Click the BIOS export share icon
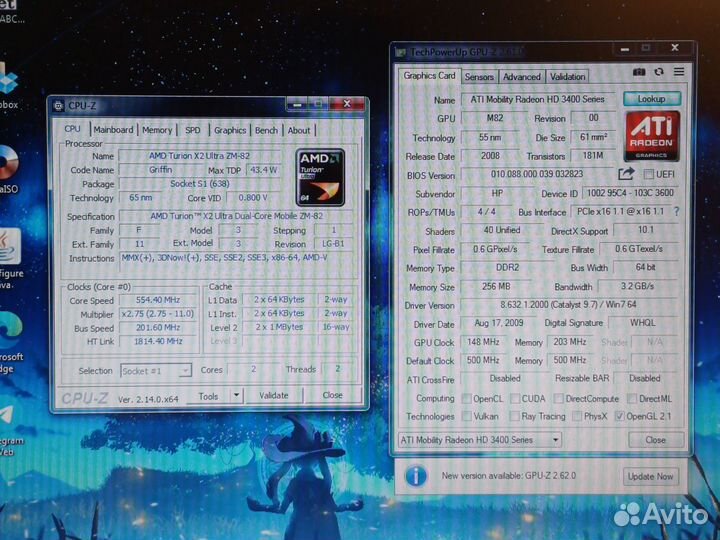 point(627,175)
